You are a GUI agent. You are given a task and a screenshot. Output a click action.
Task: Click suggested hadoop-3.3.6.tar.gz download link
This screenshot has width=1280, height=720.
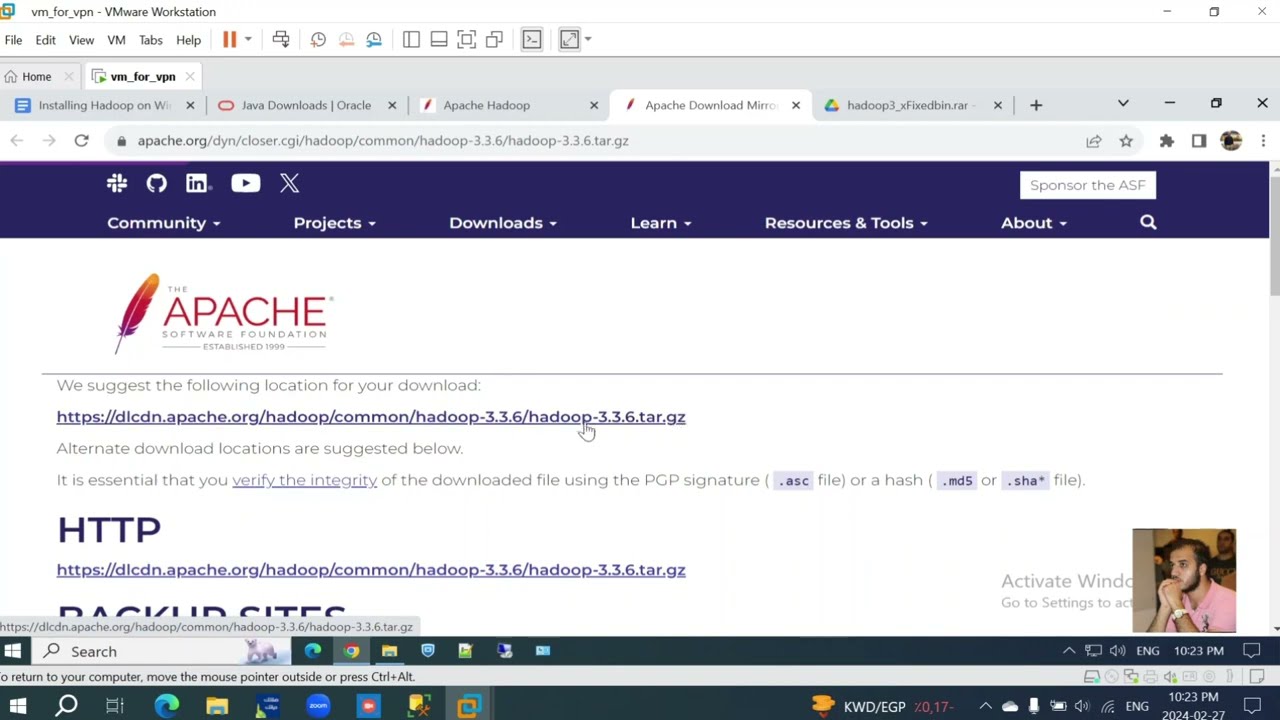pos(371,417)
